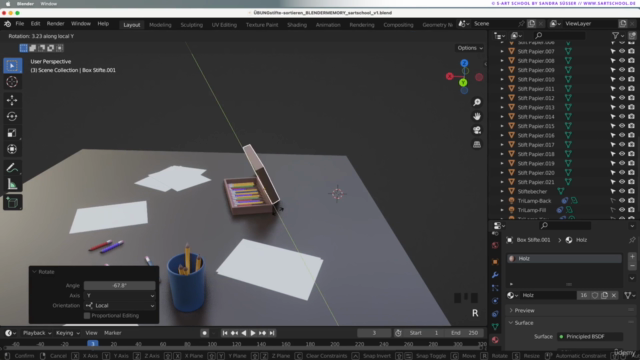Play animation in reverse
This screenshot has width=640, height=360.
(x=244, y=333)
